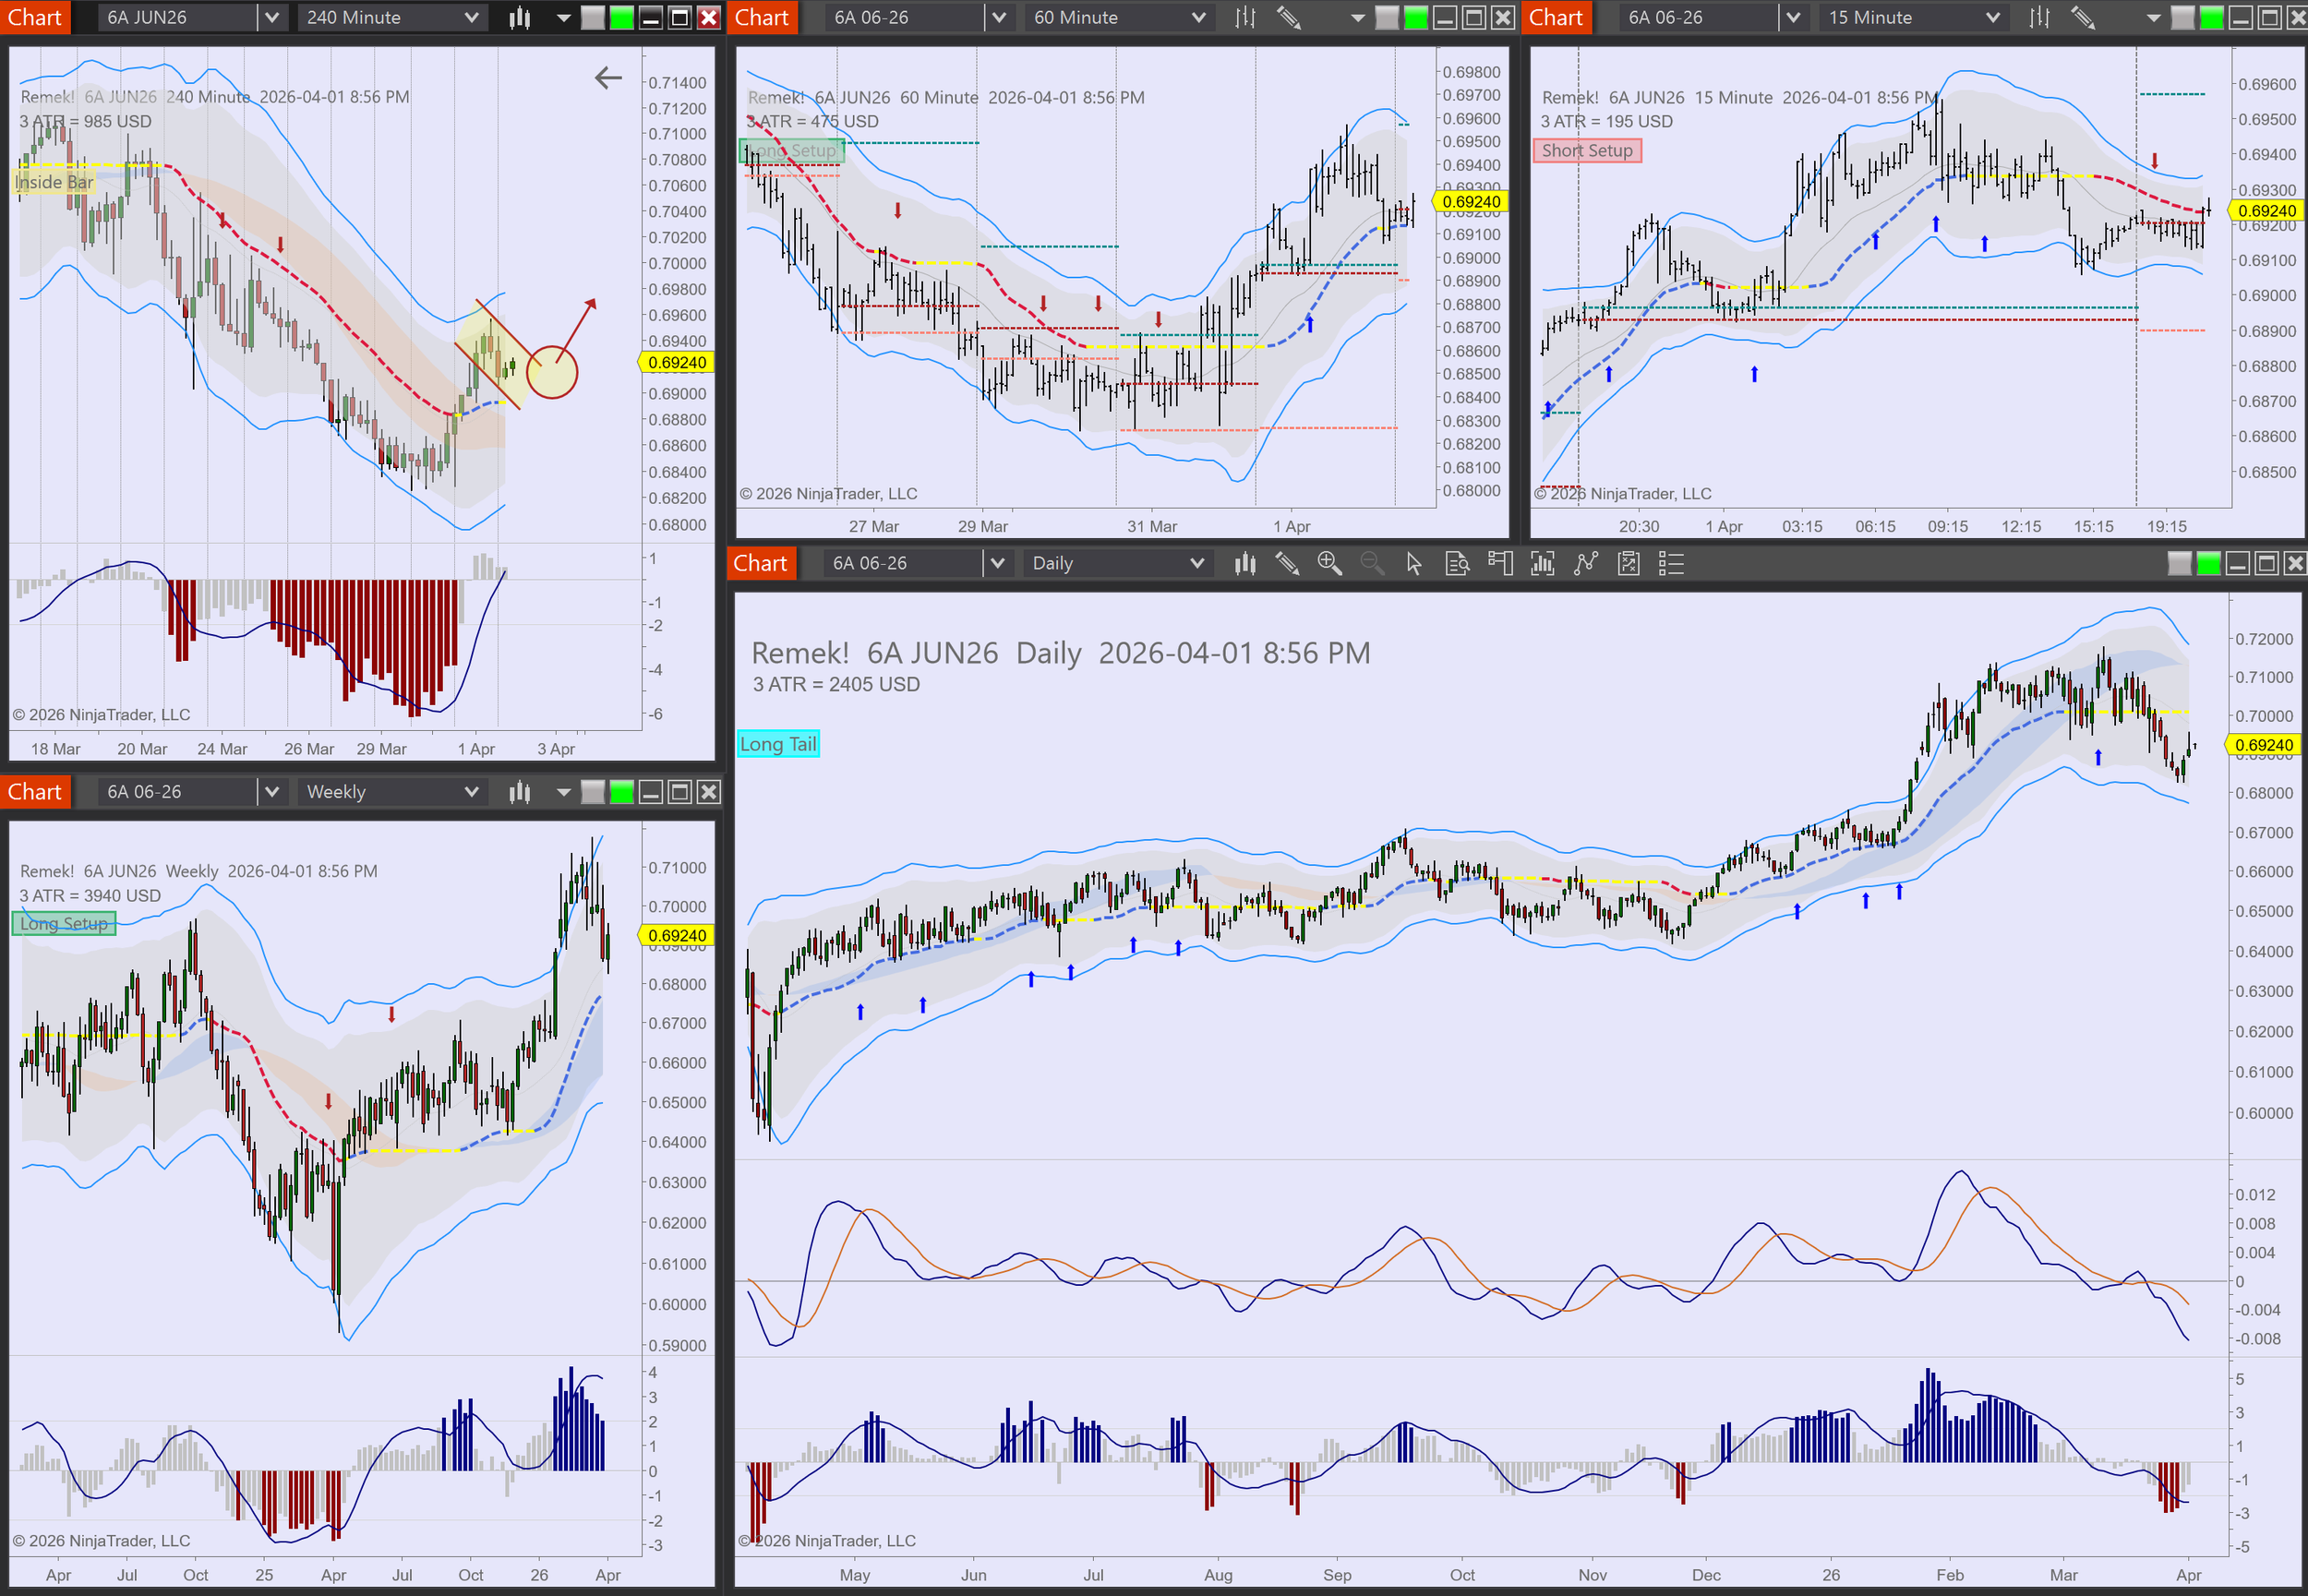The image size is (2308, 1596).
Task: Toggle green link button on the 240 Minute chart
Action: click(622, 18)
